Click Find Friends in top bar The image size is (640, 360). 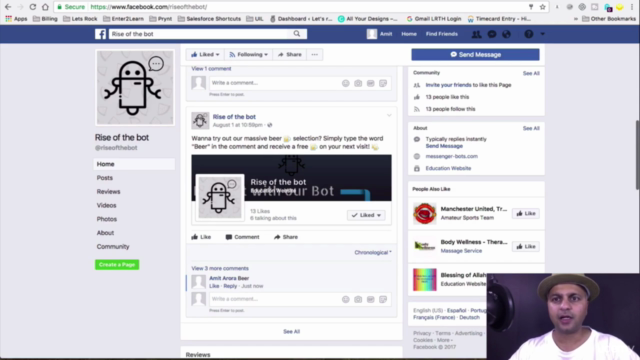442,34
